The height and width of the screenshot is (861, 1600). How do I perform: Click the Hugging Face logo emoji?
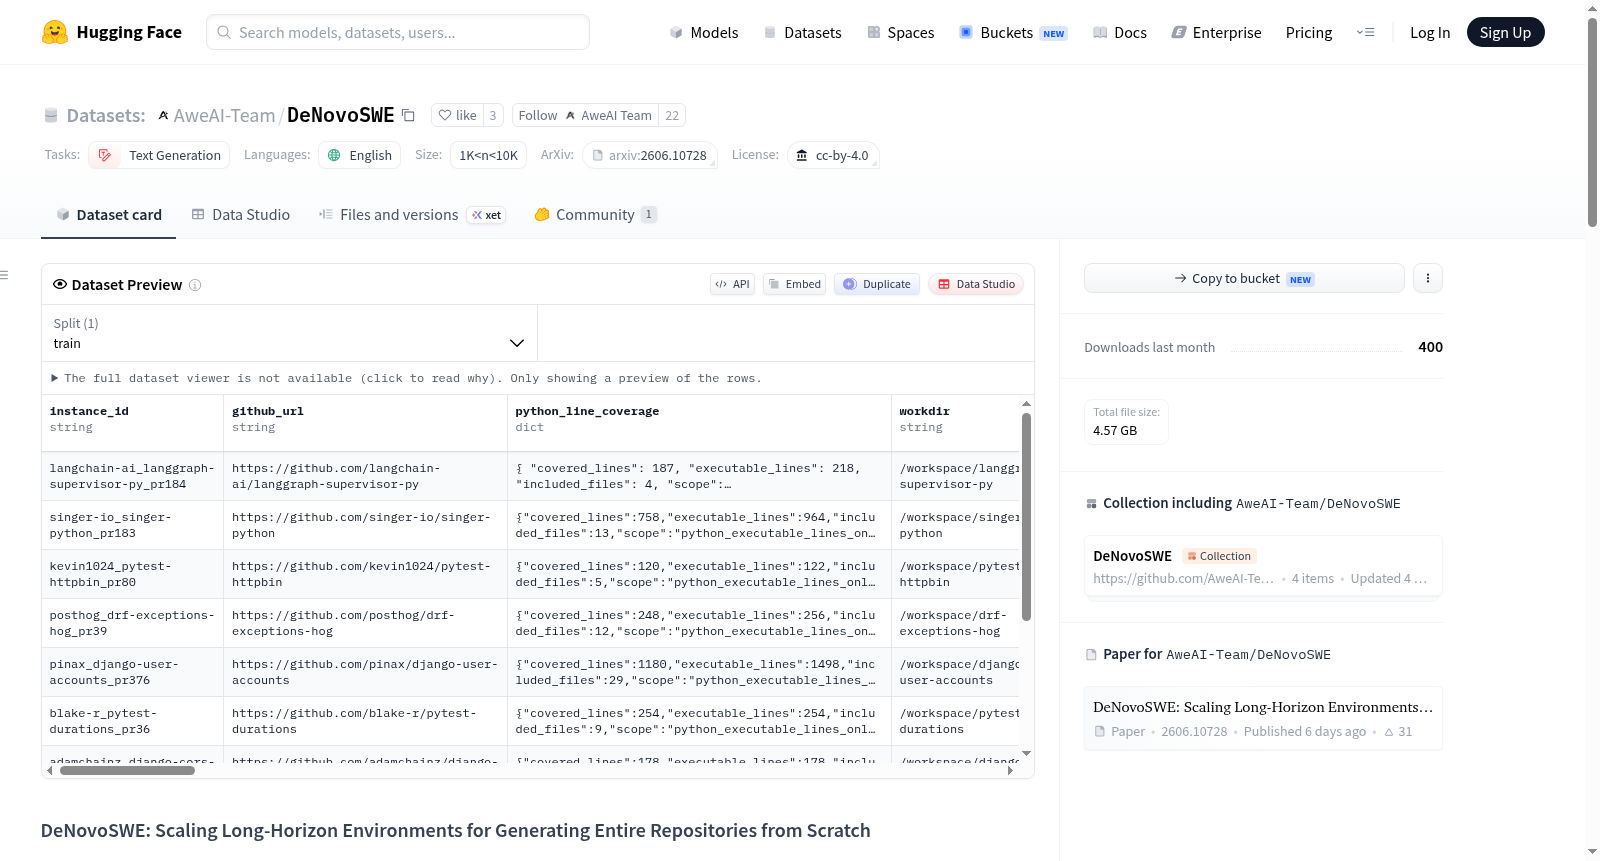[x=55, y=32]
